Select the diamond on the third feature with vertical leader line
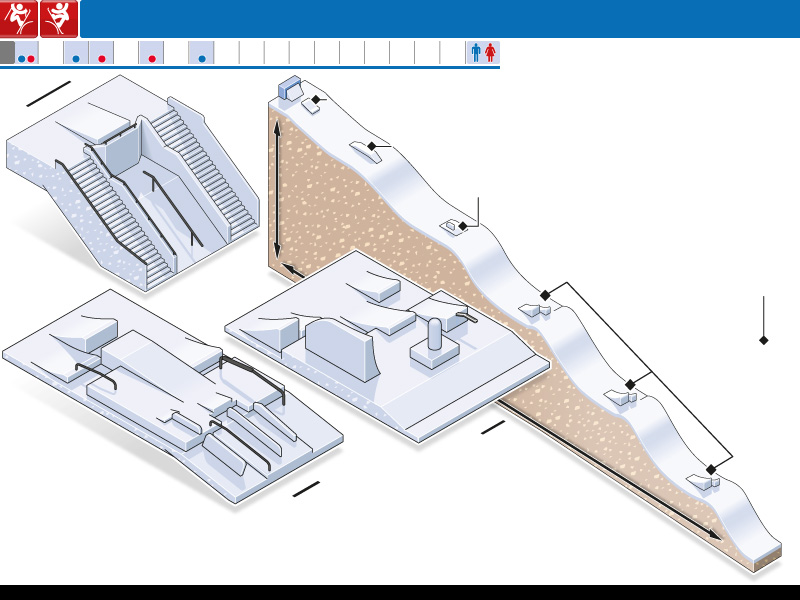Viewport: 800px width, 600px height. (x=462, y=227)
